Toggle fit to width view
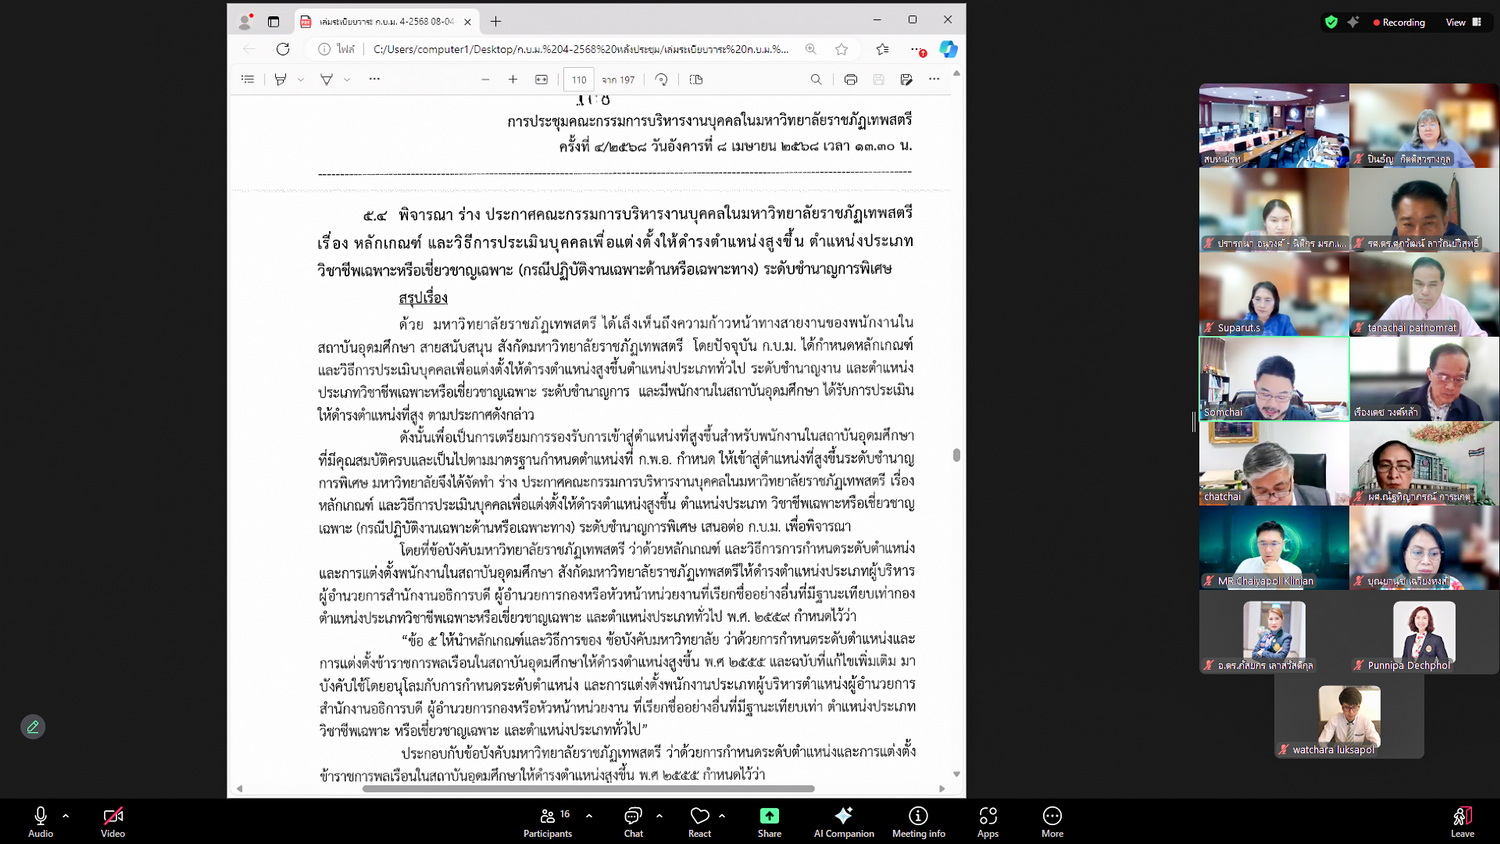This screenshot has height=844, width=1500. [541, 79]
